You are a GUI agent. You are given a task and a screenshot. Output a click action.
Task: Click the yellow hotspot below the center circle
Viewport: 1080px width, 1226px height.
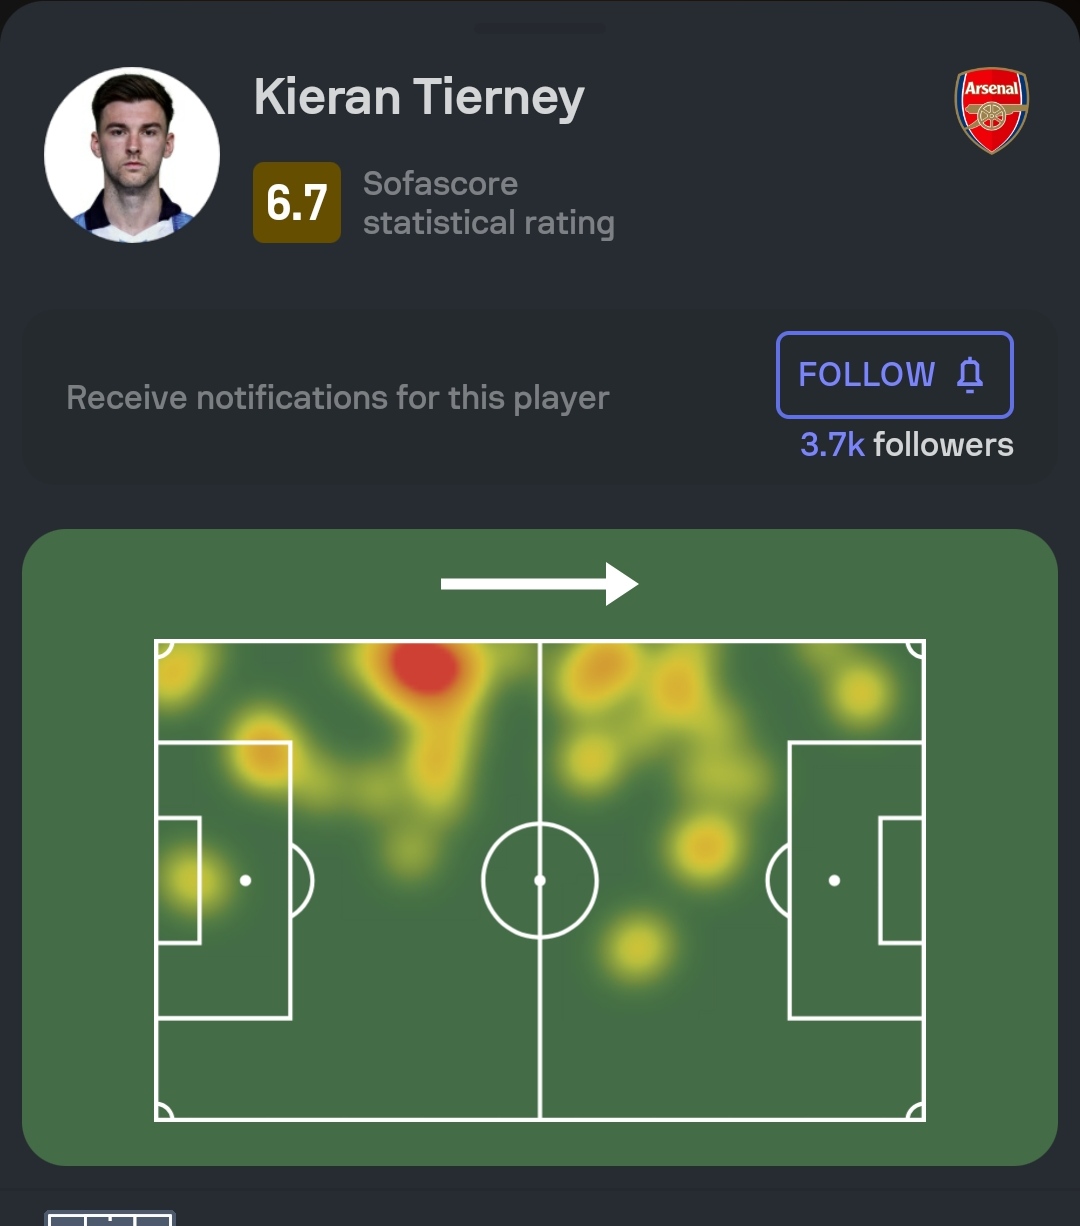637,945
